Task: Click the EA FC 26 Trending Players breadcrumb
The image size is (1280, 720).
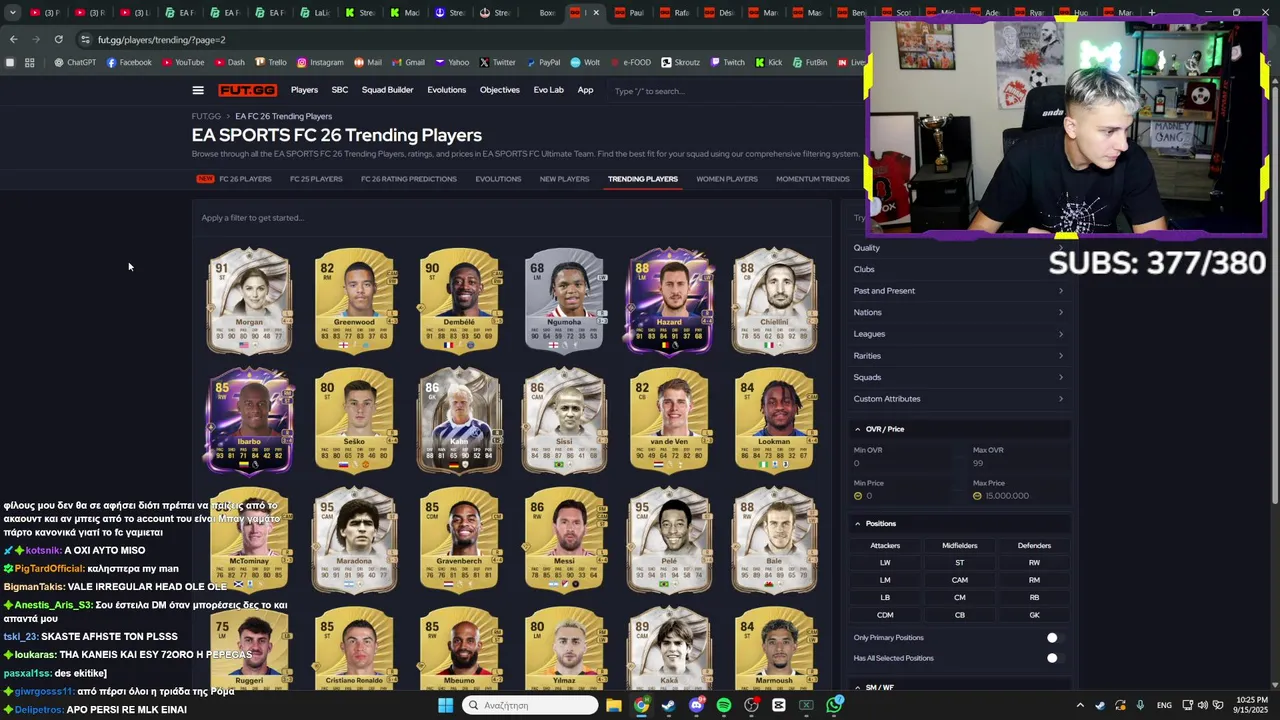Action: click(x=283, y=116)
